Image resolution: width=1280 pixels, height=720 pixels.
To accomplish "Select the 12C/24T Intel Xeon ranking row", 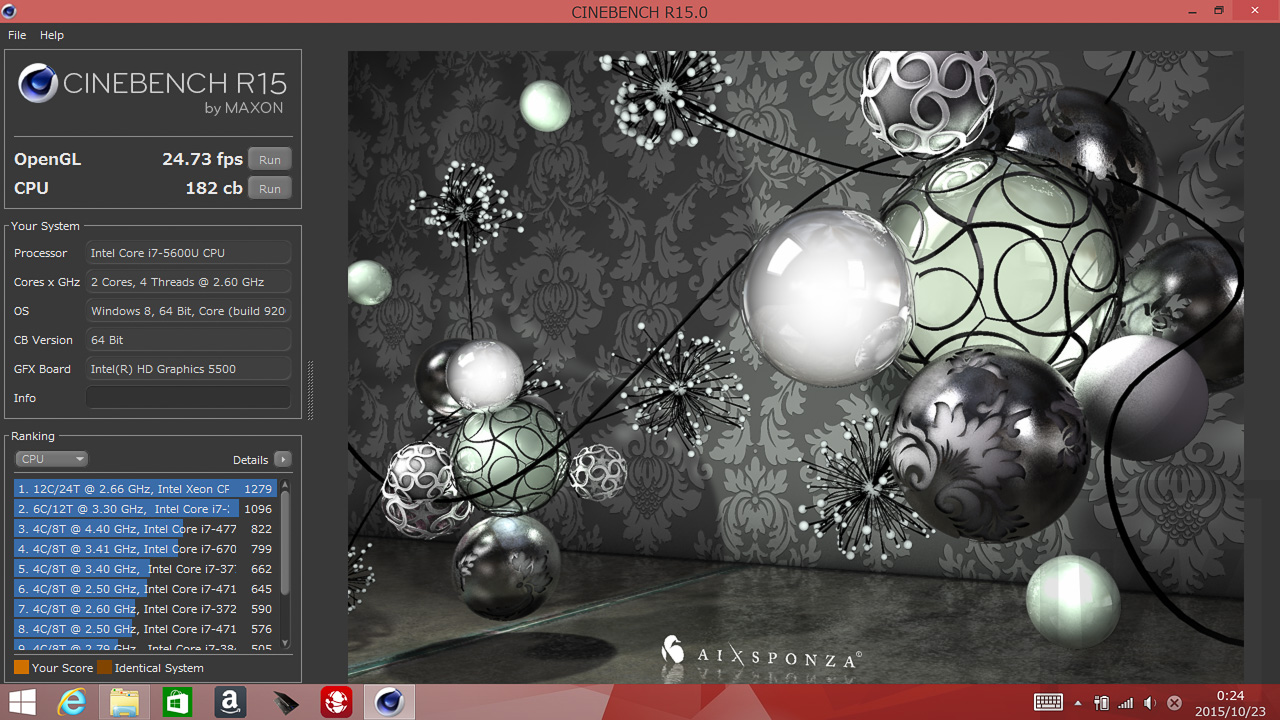I will [x=145, y=489].
